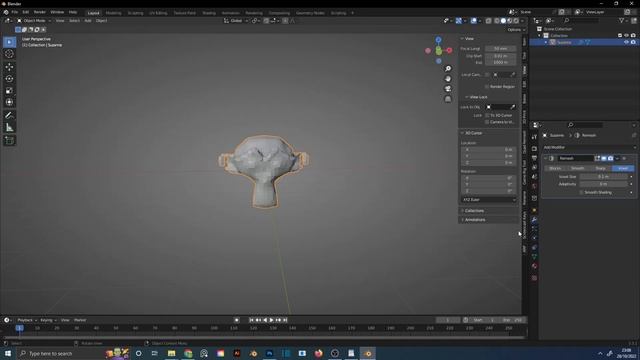The width and height of the screenshot is (640, 360).
Task: Select the Select Box tool
Action: click(9, 42)
